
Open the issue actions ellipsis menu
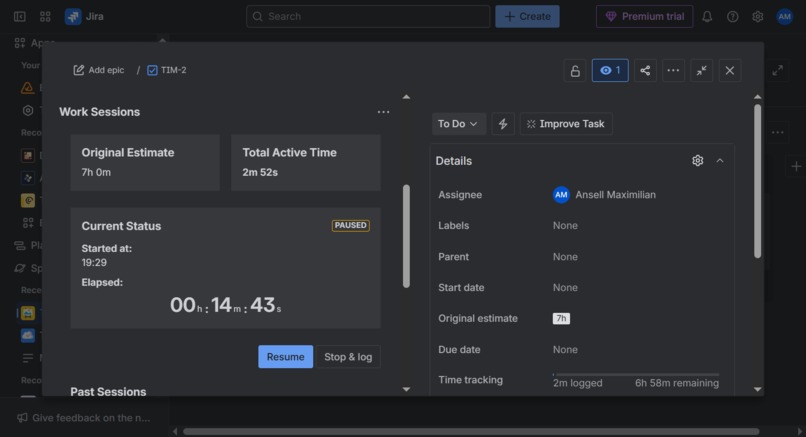click(x=673, y=70)
